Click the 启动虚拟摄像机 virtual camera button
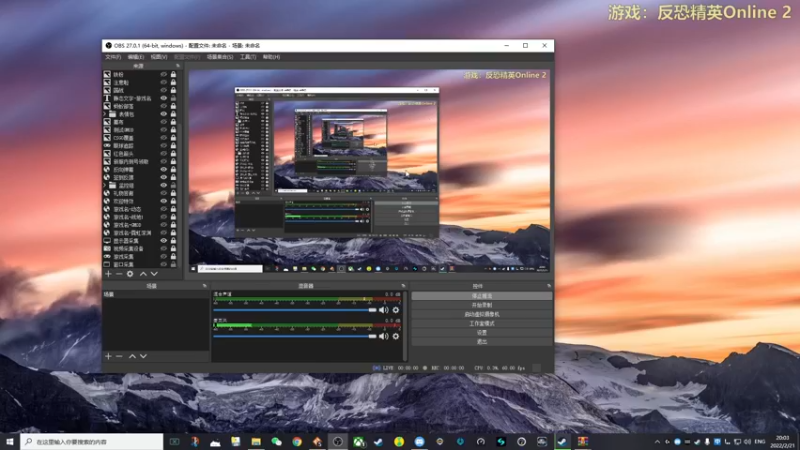Screen dimensions: 800x450 coord(482,314)
